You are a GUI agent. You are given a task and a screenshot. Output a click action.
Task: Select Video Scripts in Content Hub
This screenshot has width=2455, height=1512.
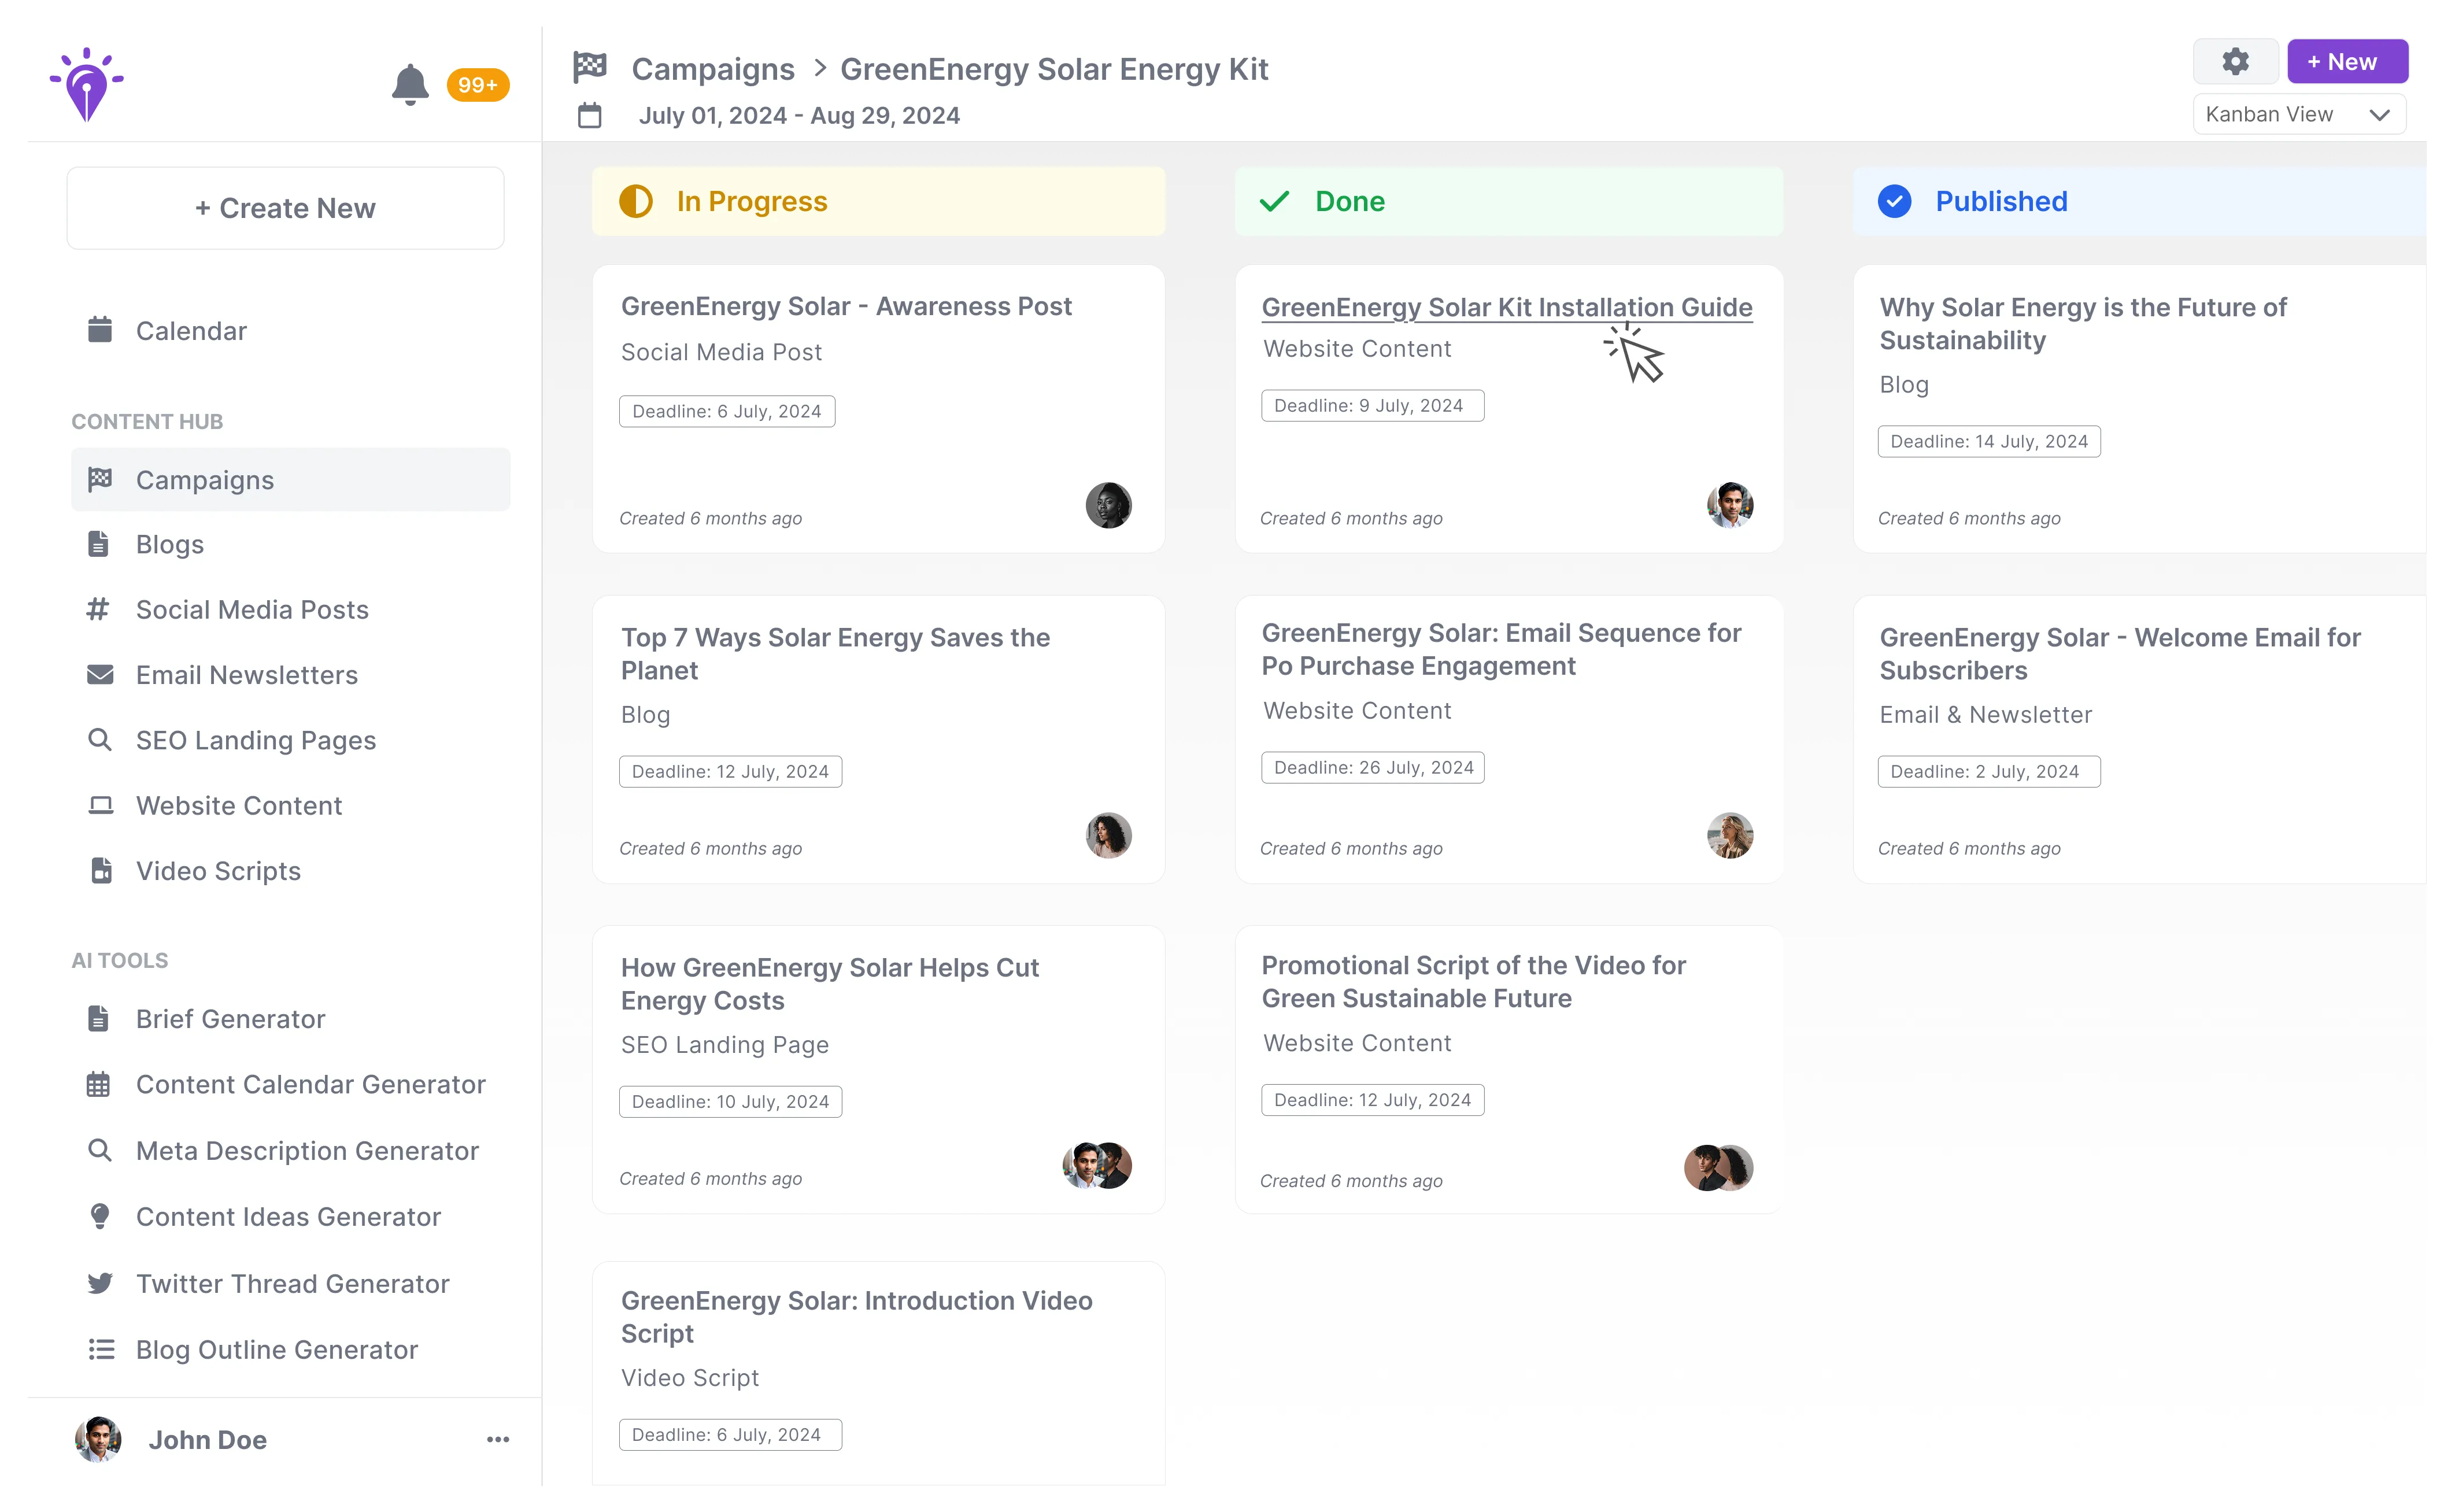218,871
